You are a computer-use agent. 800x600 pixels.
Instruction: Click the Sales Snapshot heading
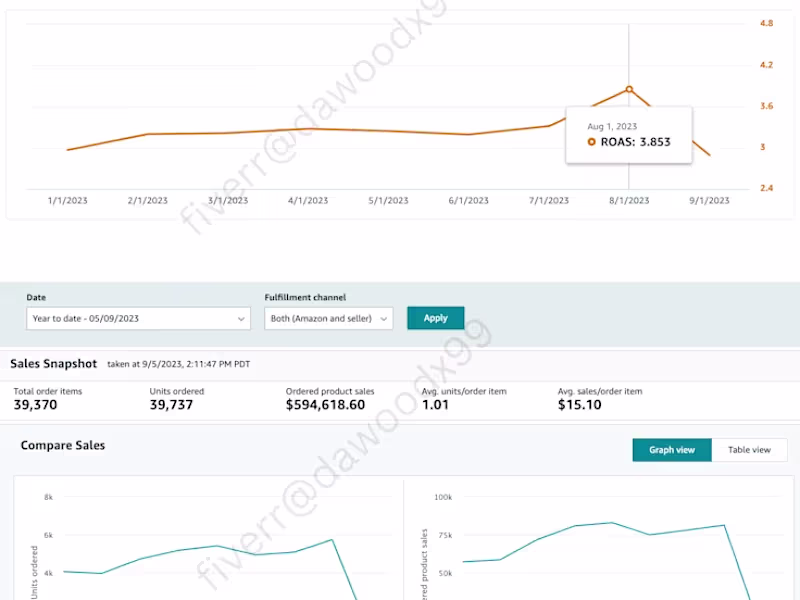click(53, 365)
